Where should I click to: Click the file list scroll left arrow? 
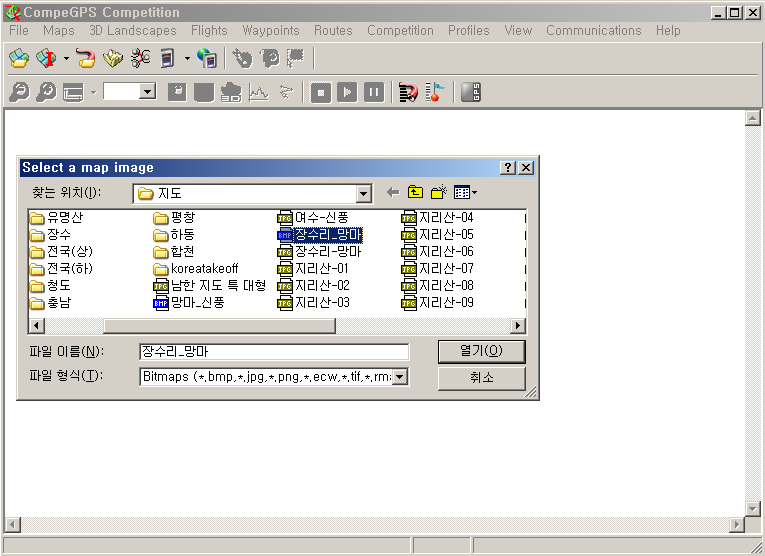(37, 325)
